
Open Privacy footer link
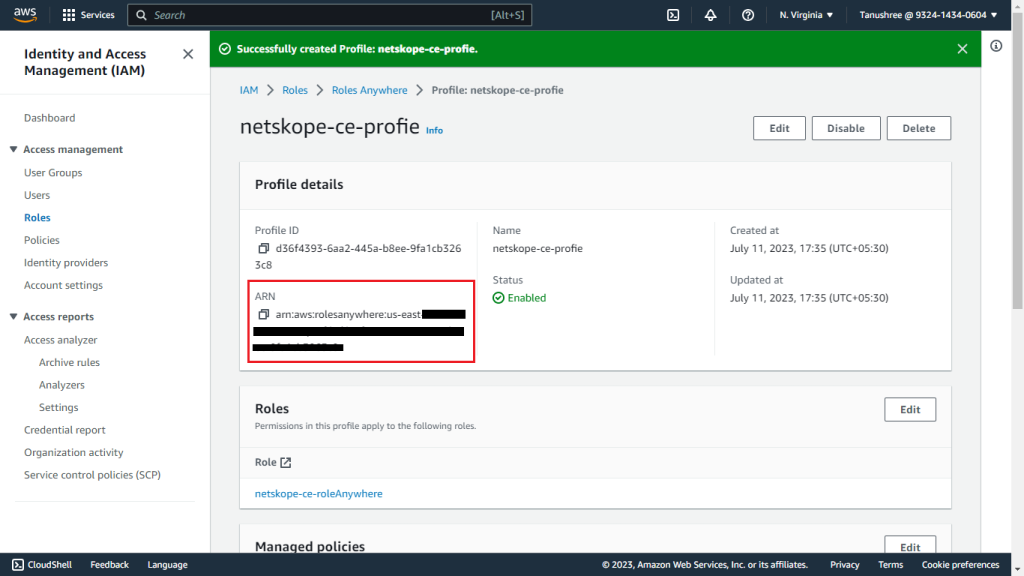tap(844, 565)
